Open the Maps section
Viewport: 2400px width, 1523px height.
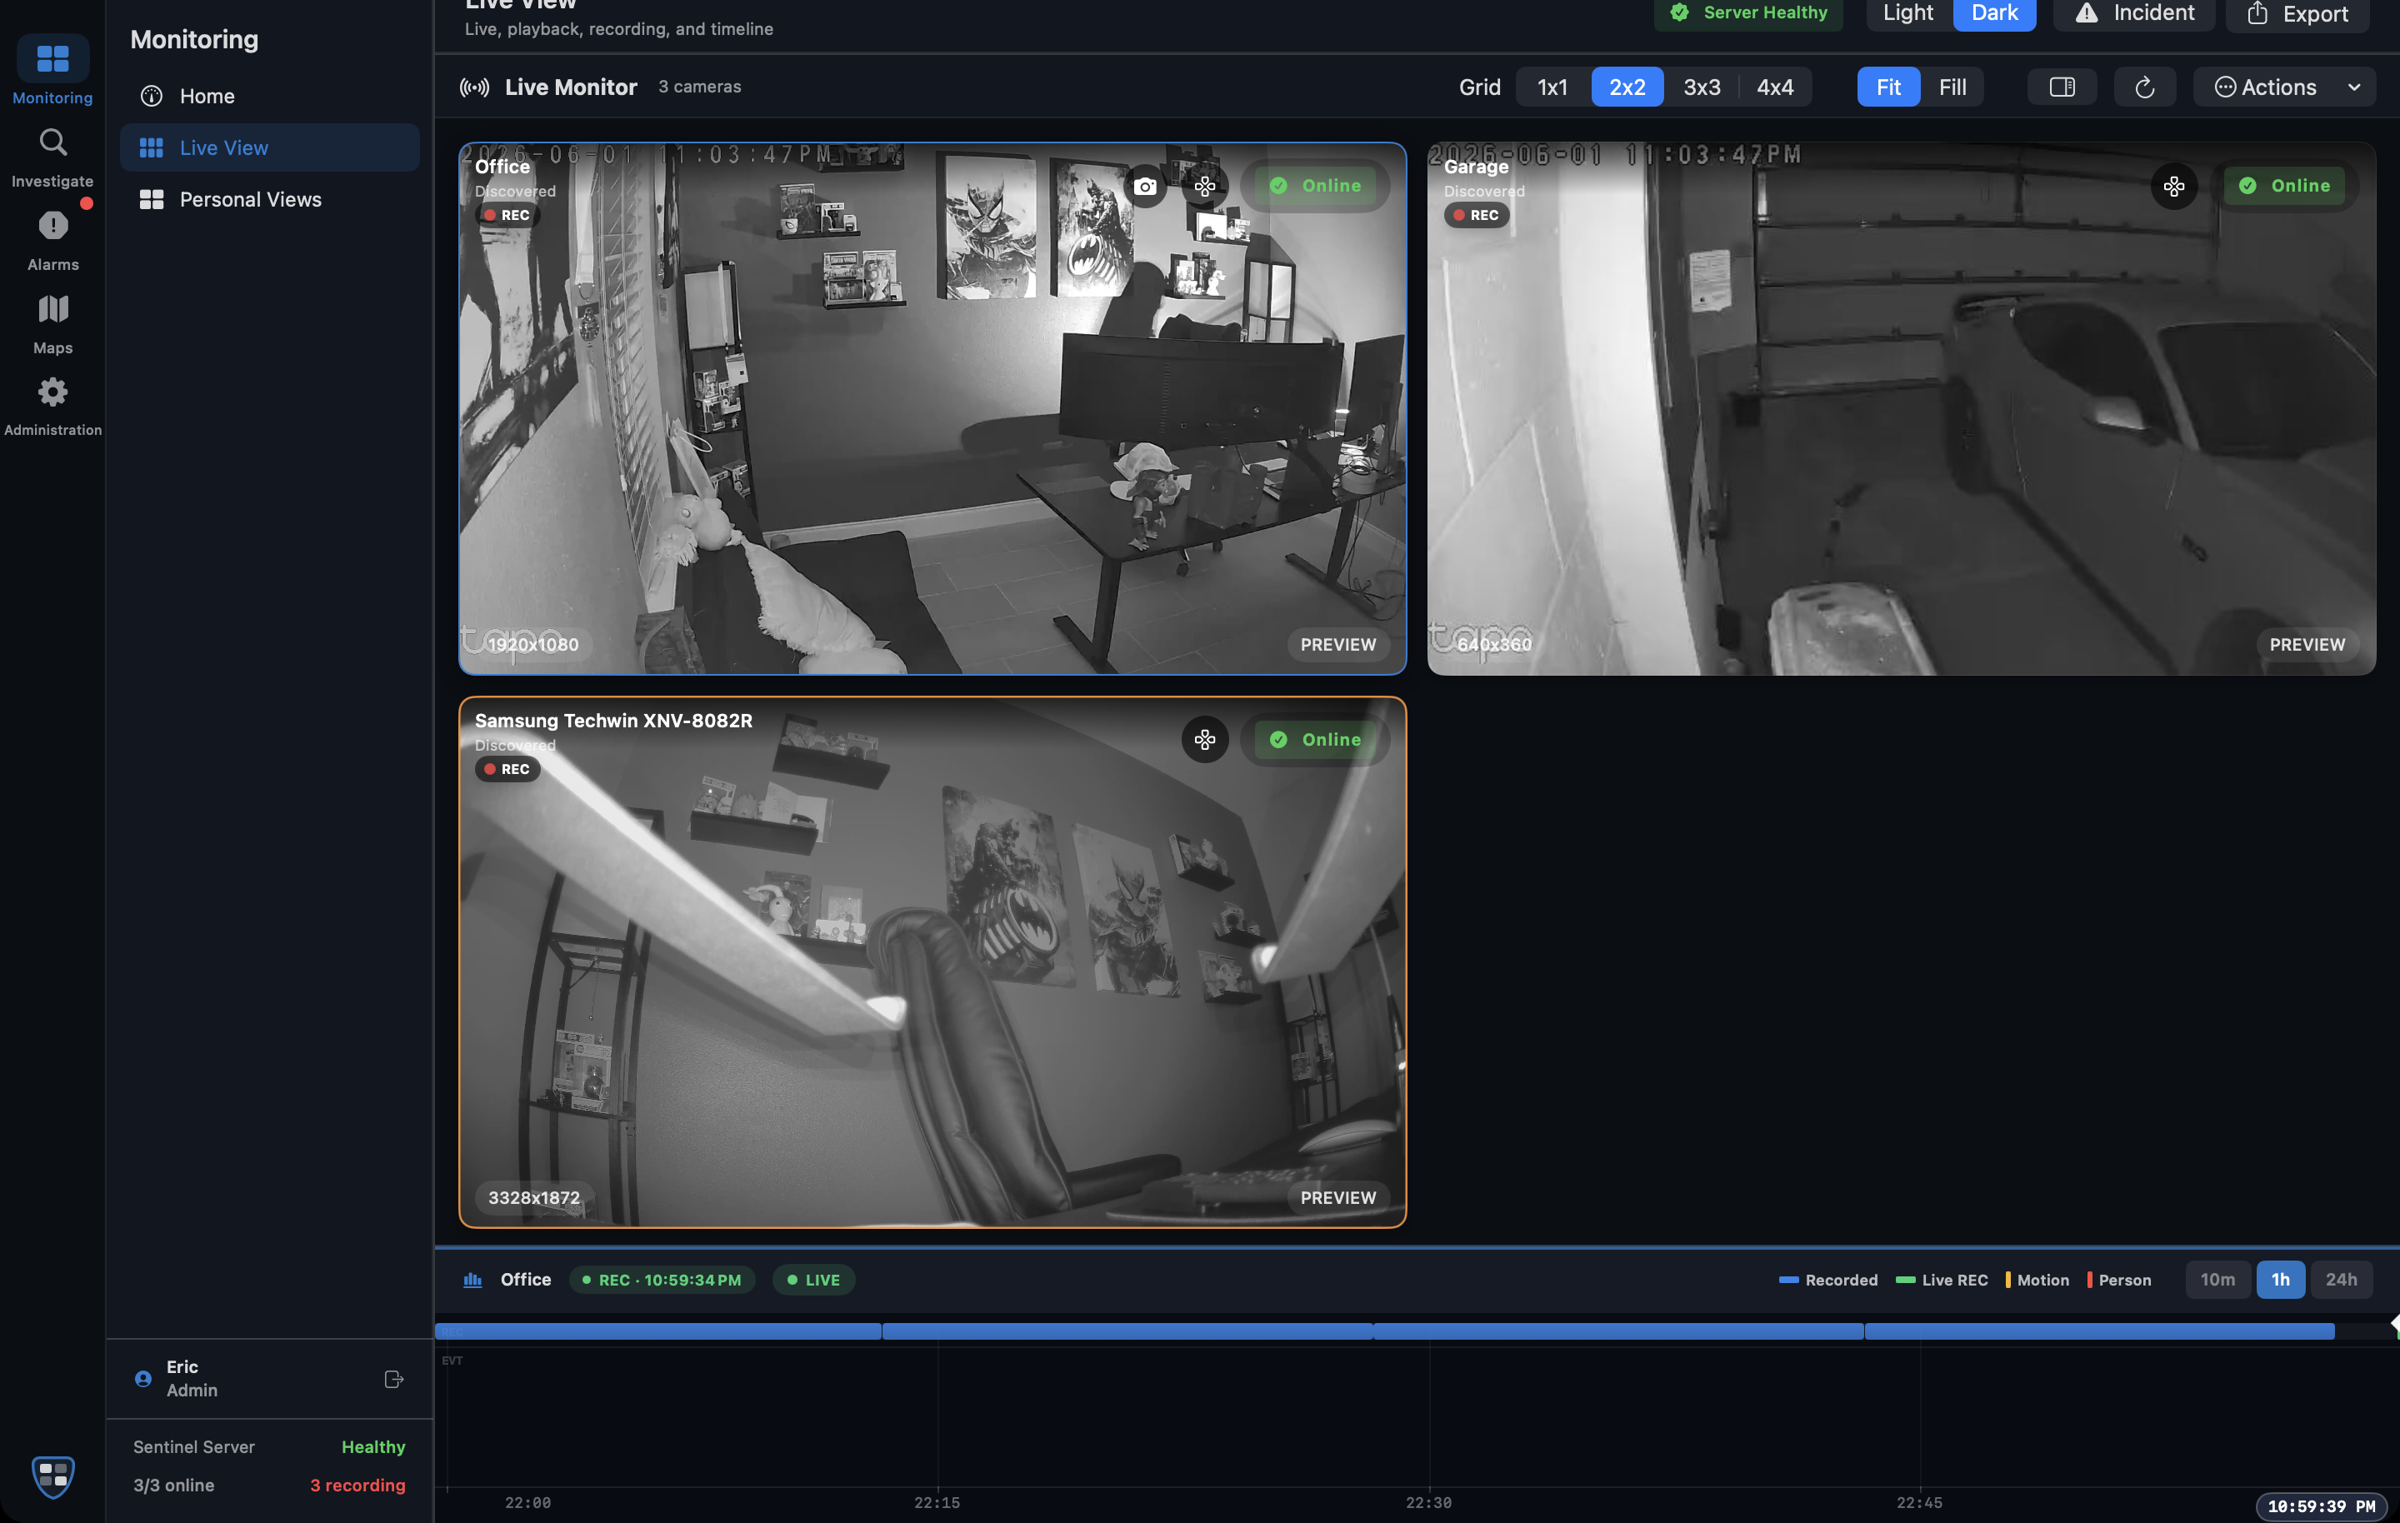coord(52,324)
